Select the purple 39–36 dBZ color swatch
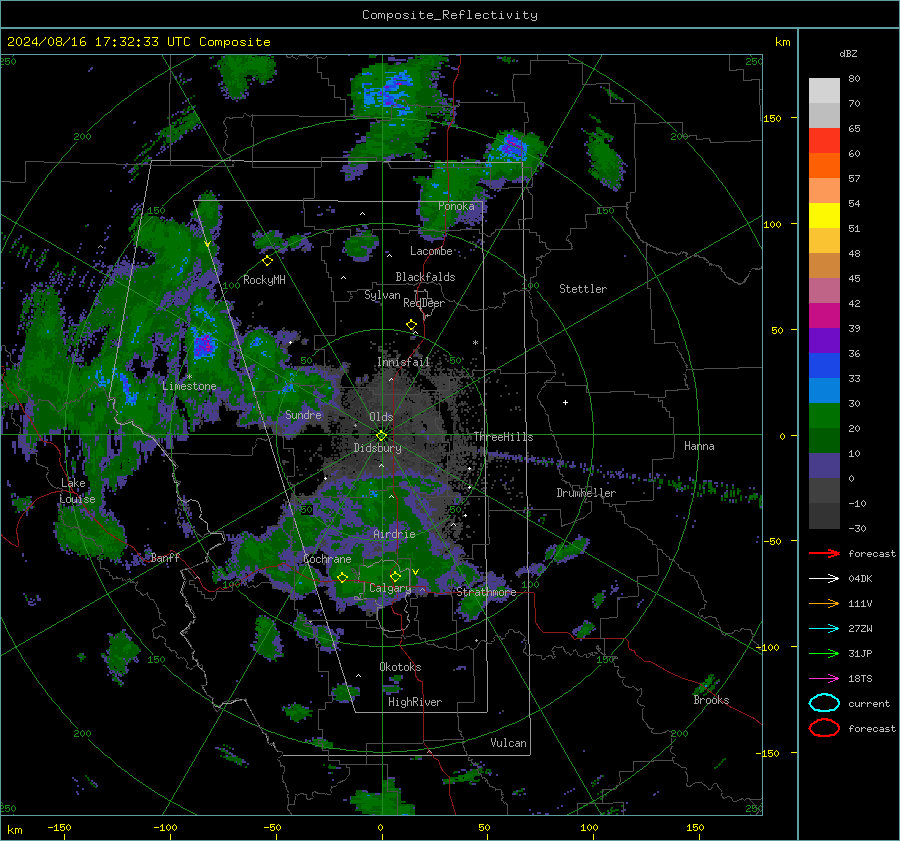Image resolution: width=900 pixels, height=841 pixels. [824, 341]
